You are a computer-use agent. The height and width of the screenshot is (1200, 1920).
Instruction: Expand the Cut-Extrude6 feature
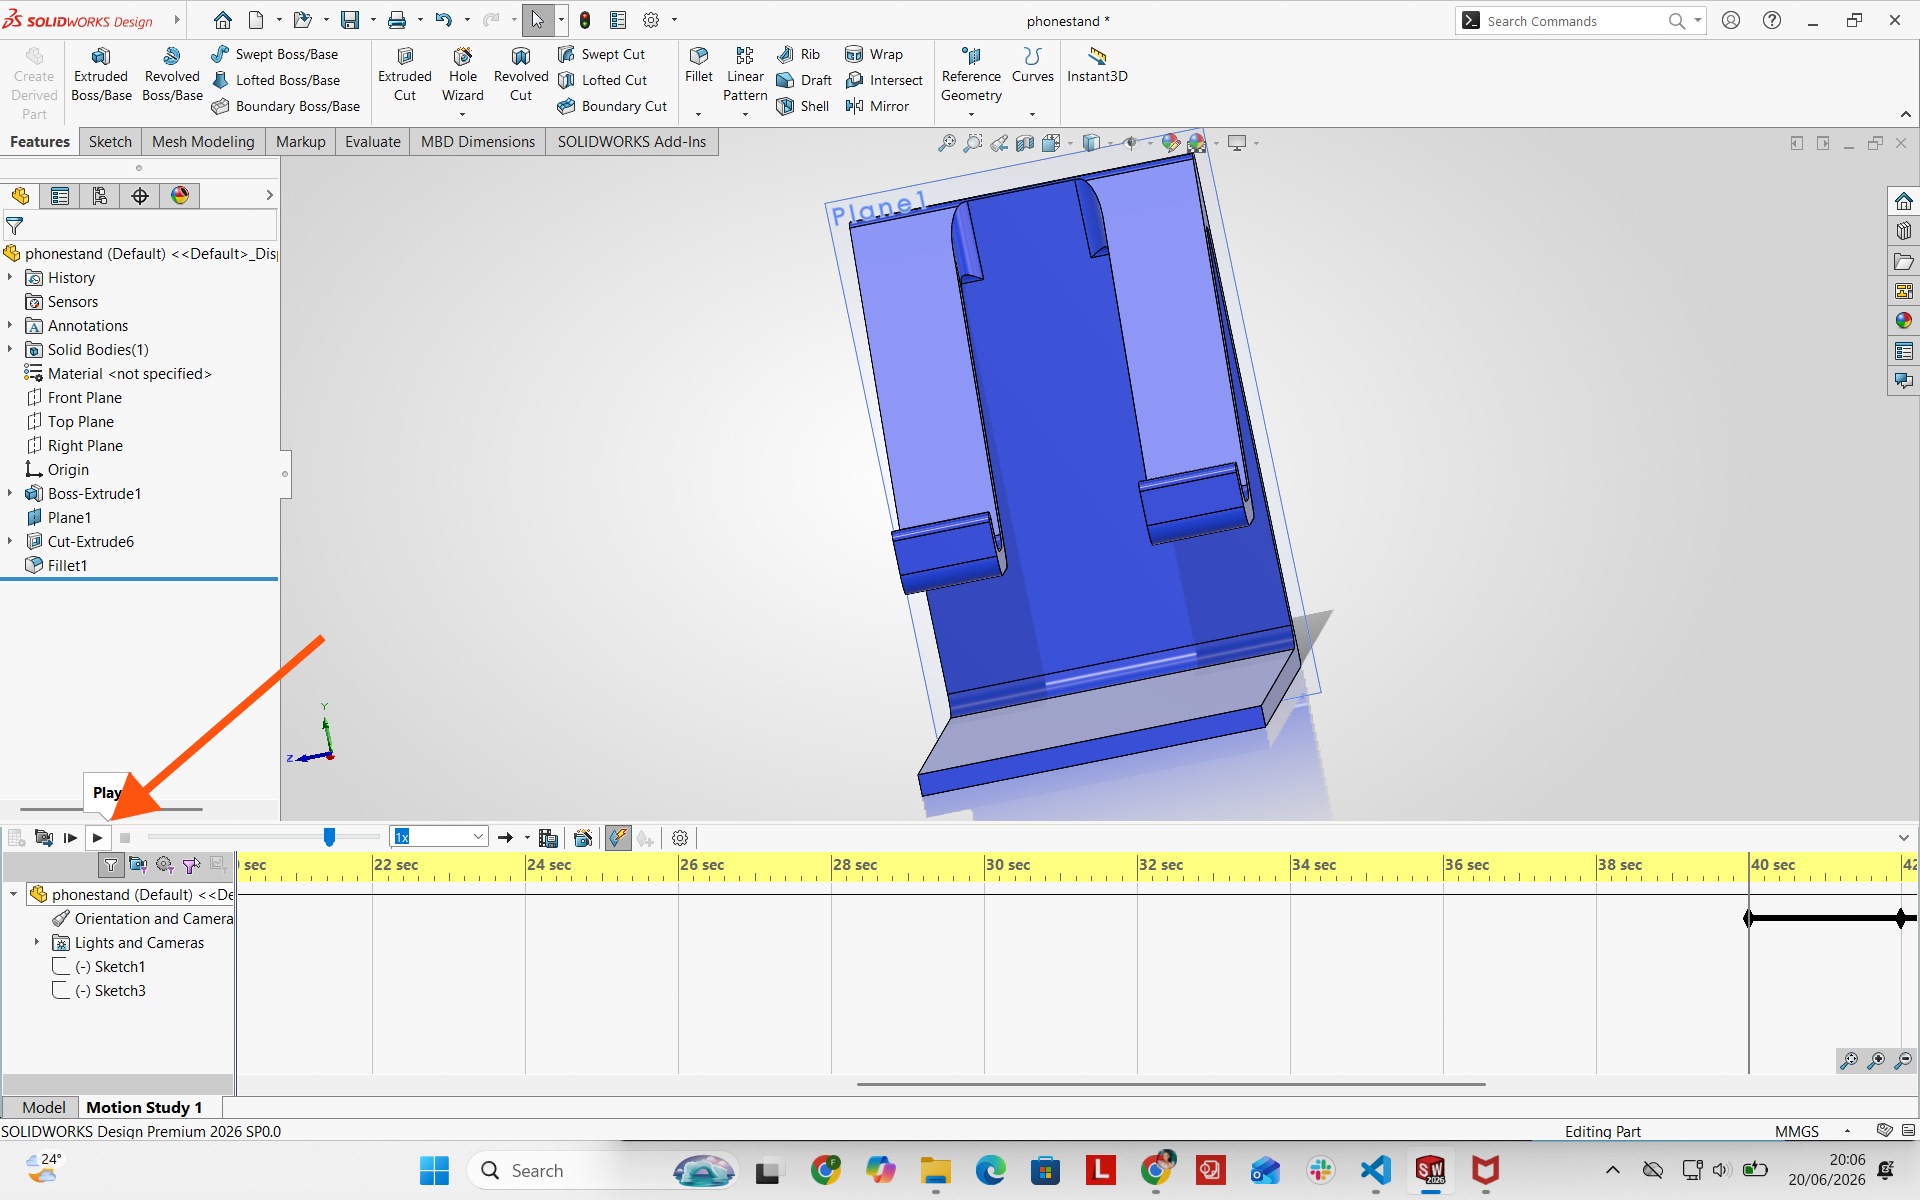click(x=10, y=541)
